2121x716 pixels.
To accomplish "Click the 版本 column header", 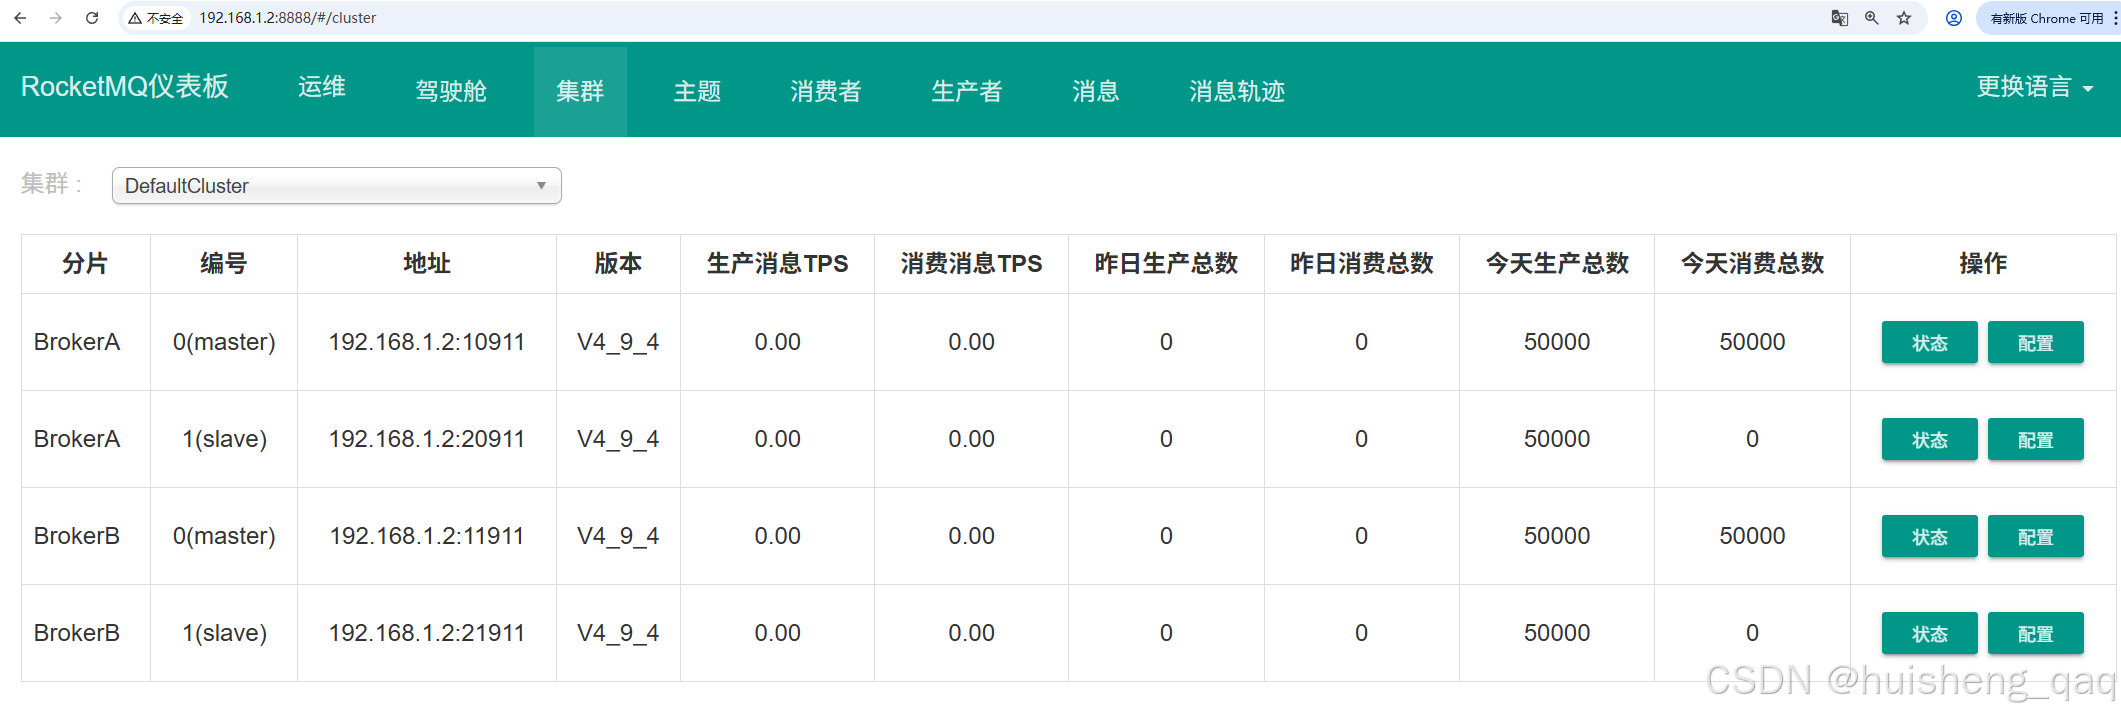I will point(618,263).
